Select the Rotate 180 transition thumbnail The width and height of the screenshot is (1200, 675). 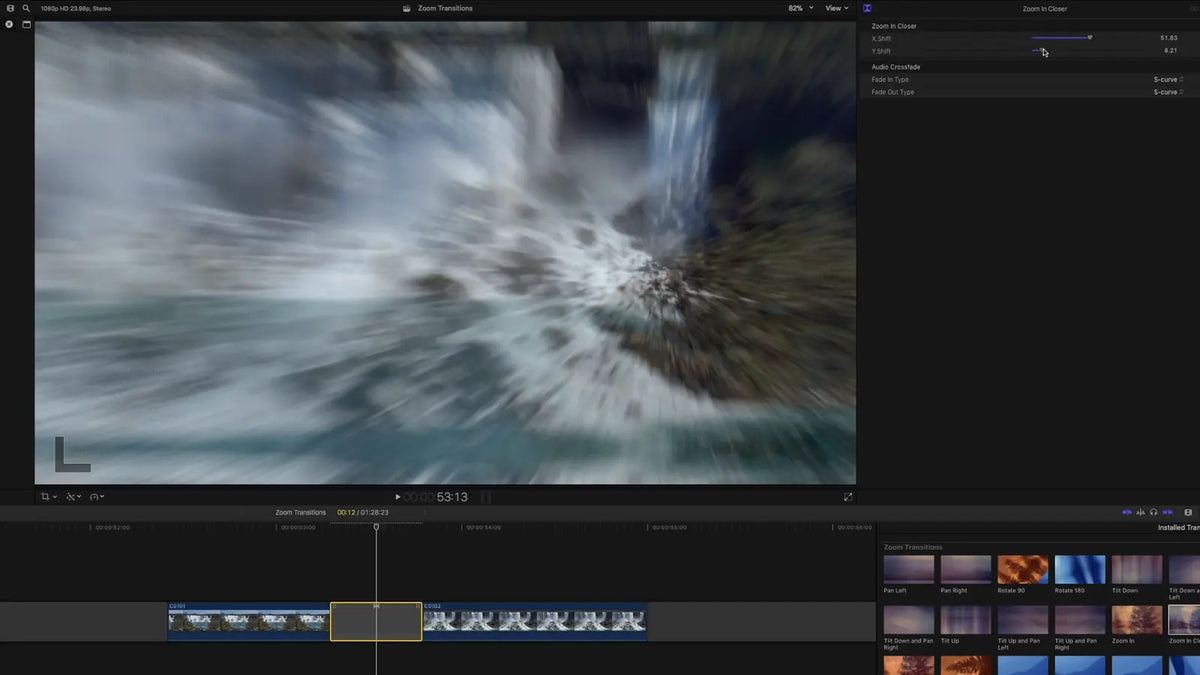(1080, 570)
